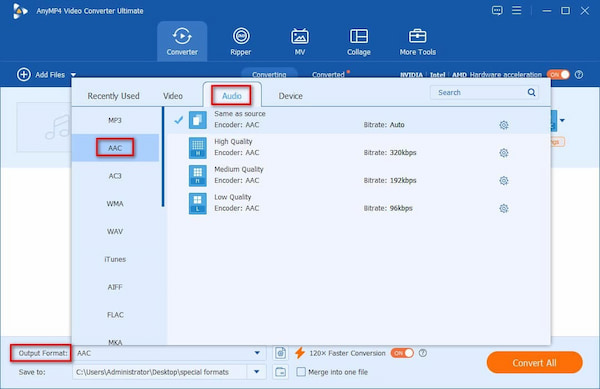Screen dimensions: 600x389
Task: Open the Save to path dropdown
Action: click(257, 372)
